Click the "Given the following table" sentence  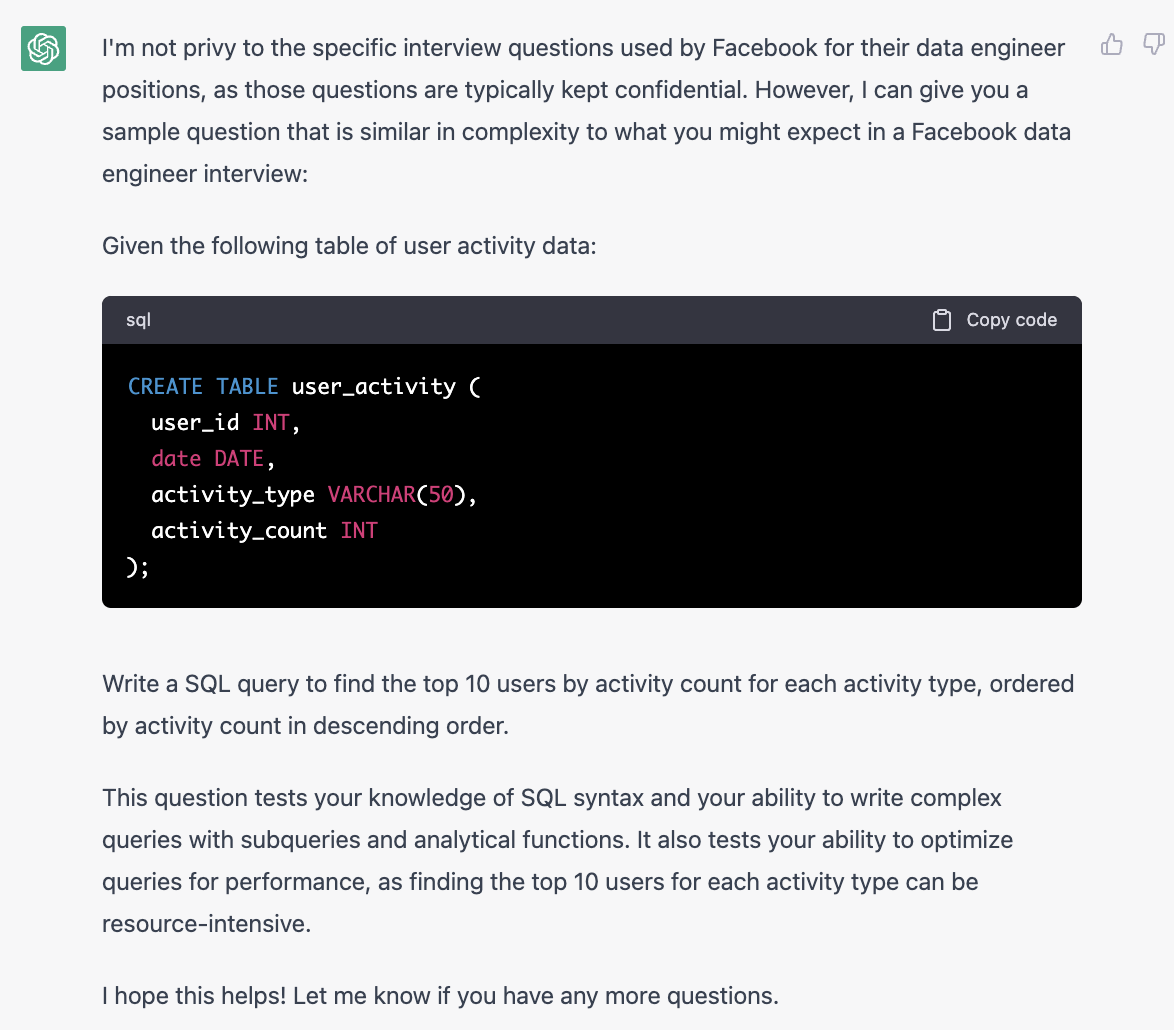pyautogui.click(x=349, y=245)
